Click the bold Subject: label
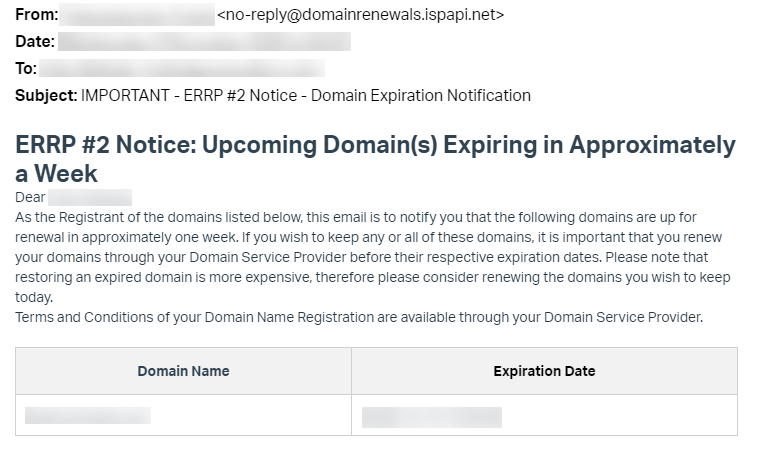The width and height of the screenshot is (771, 468). click(46, 96)
